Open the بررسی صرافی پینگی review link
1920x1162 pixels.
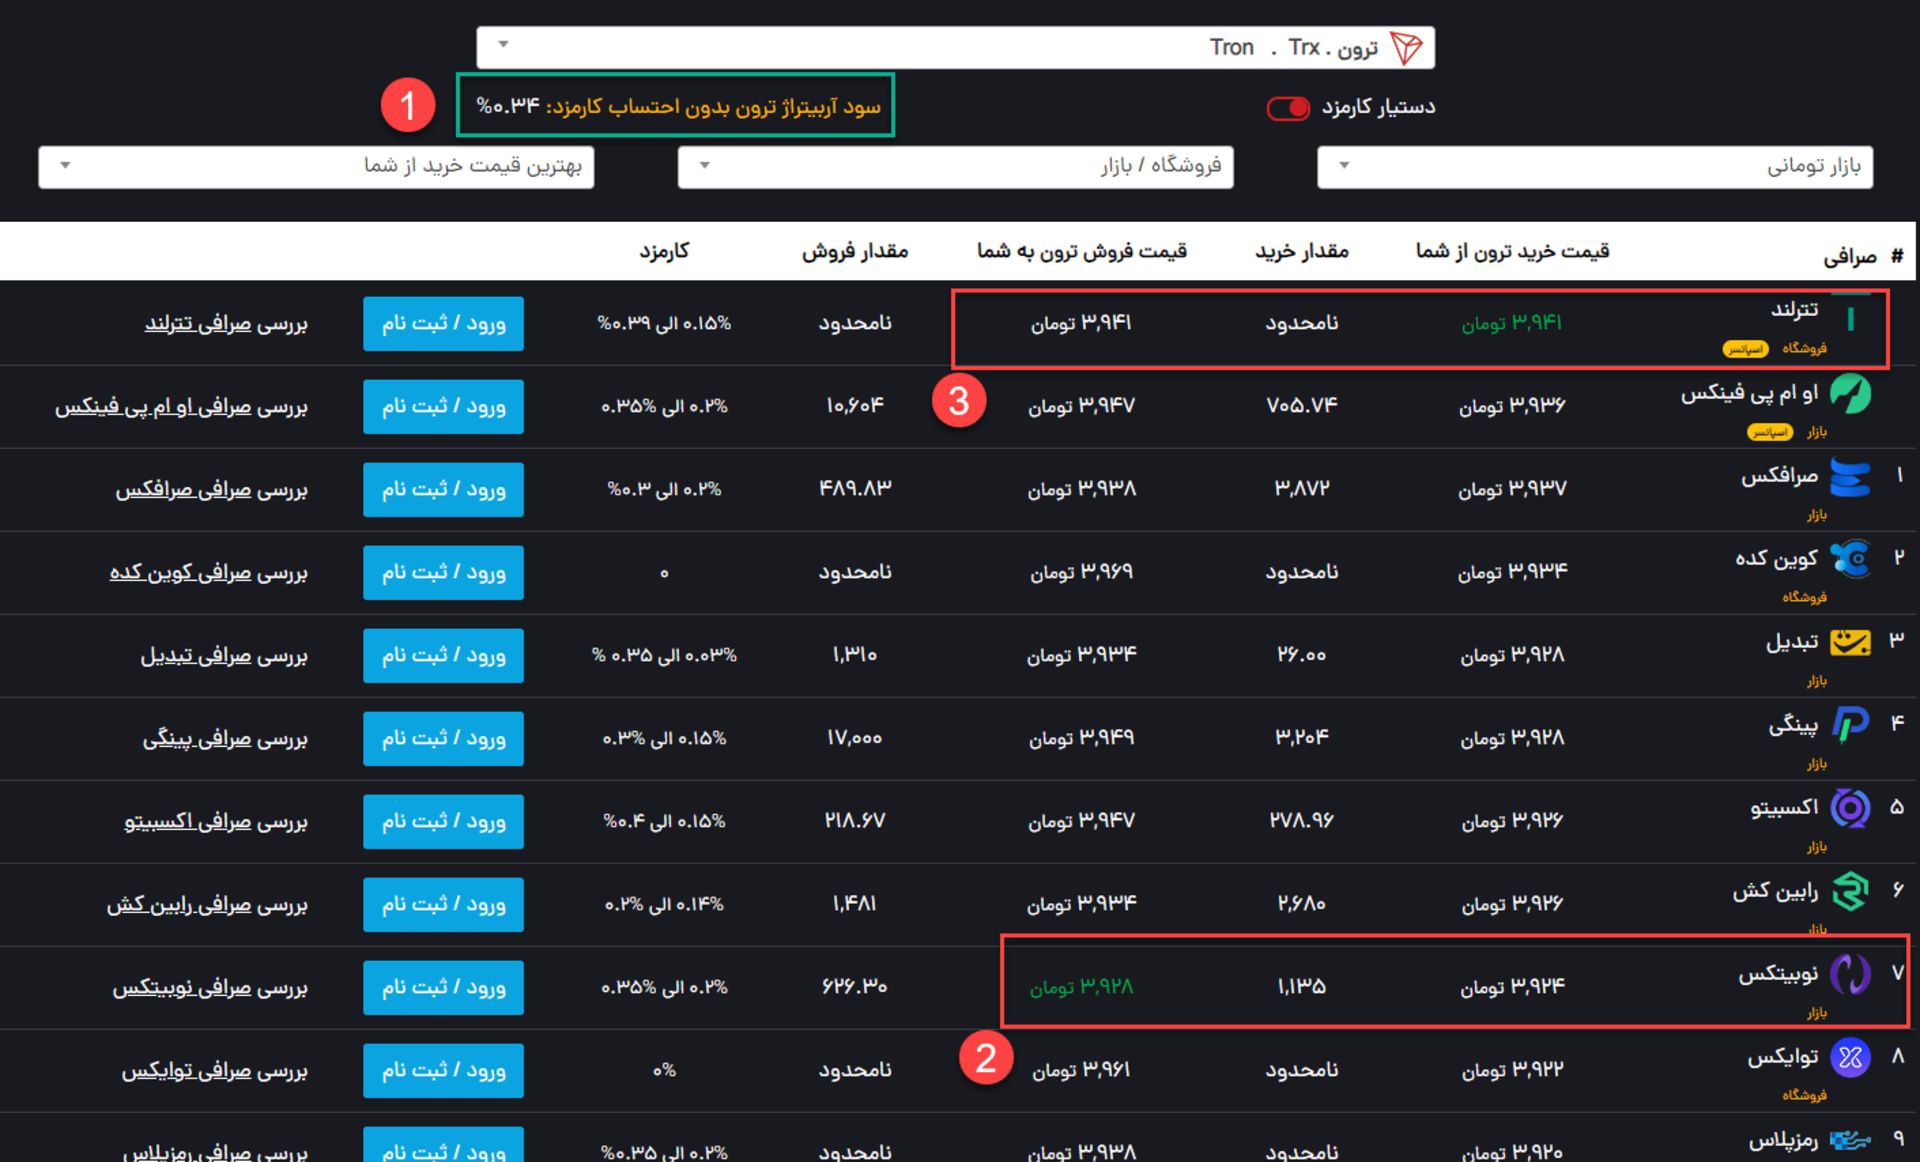coord(225,739)
